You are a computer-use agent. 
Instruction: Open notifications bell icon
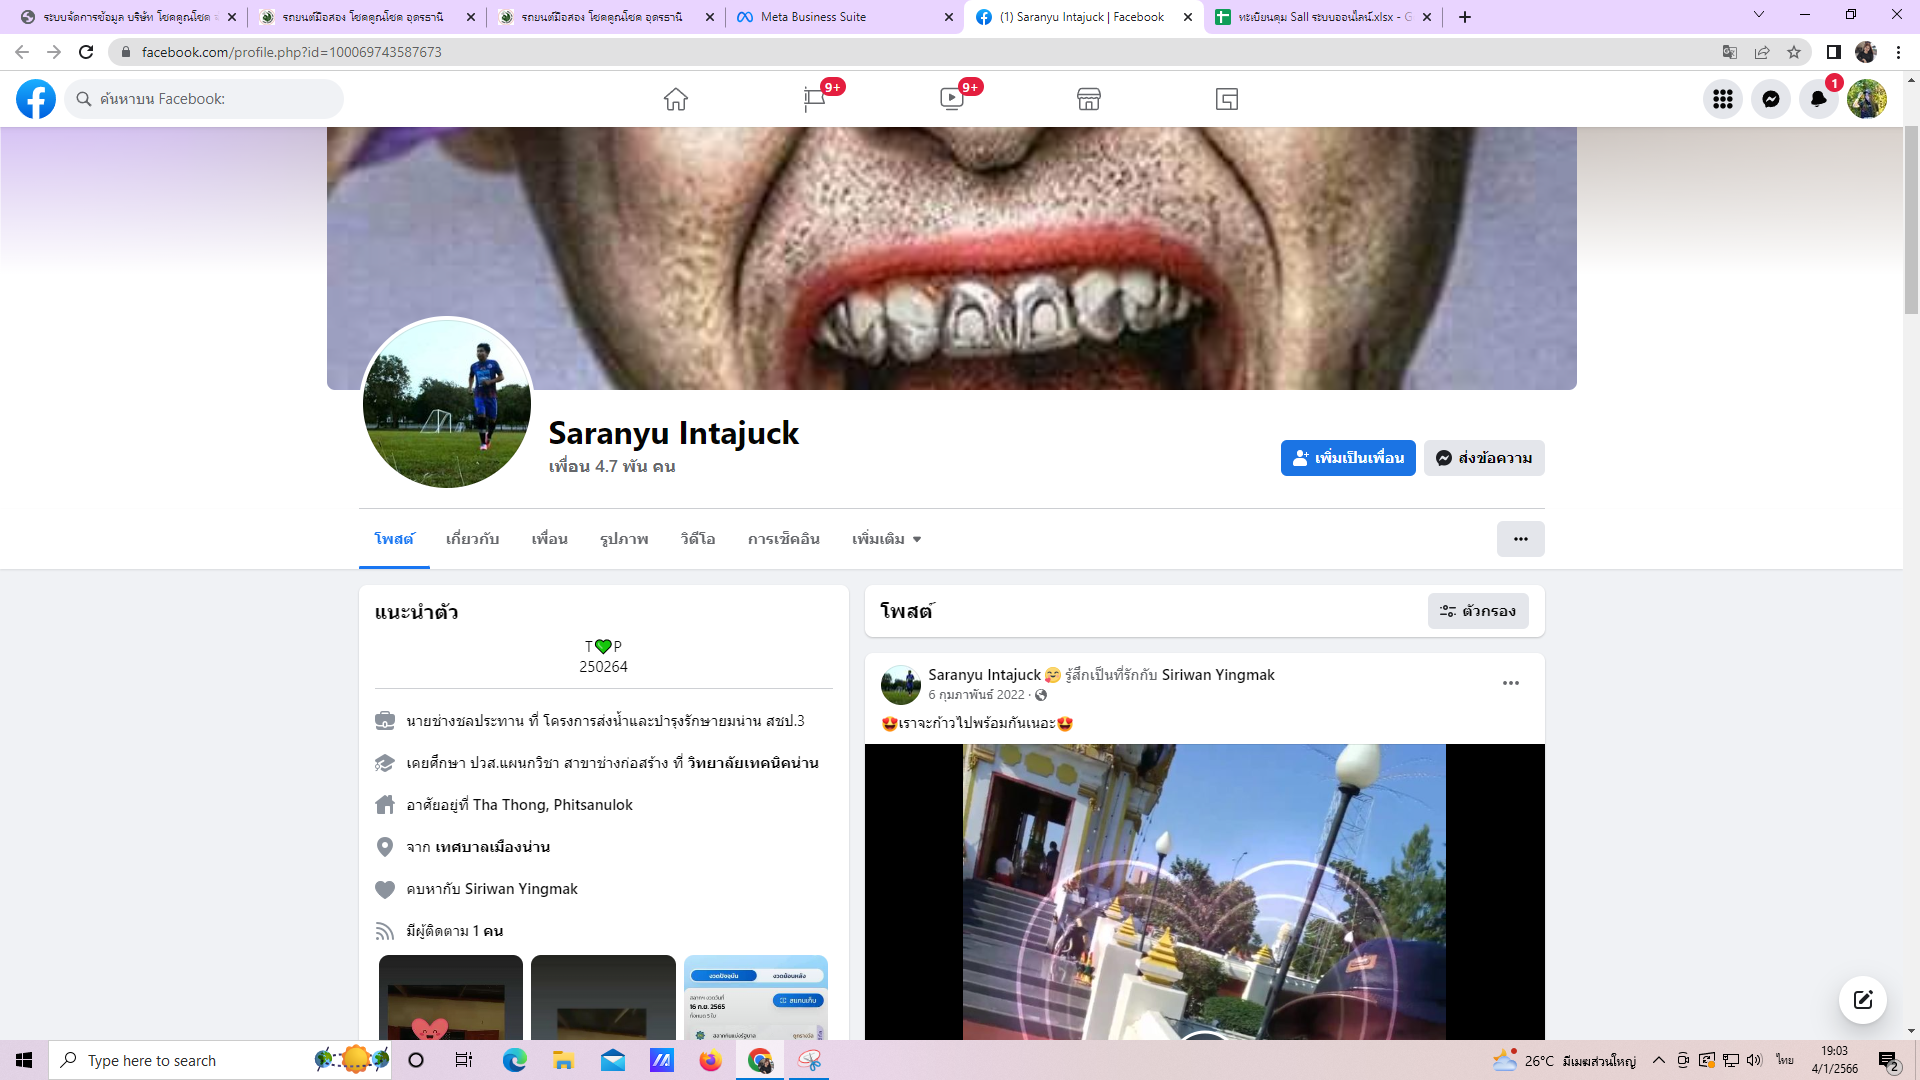(1819, 99)
